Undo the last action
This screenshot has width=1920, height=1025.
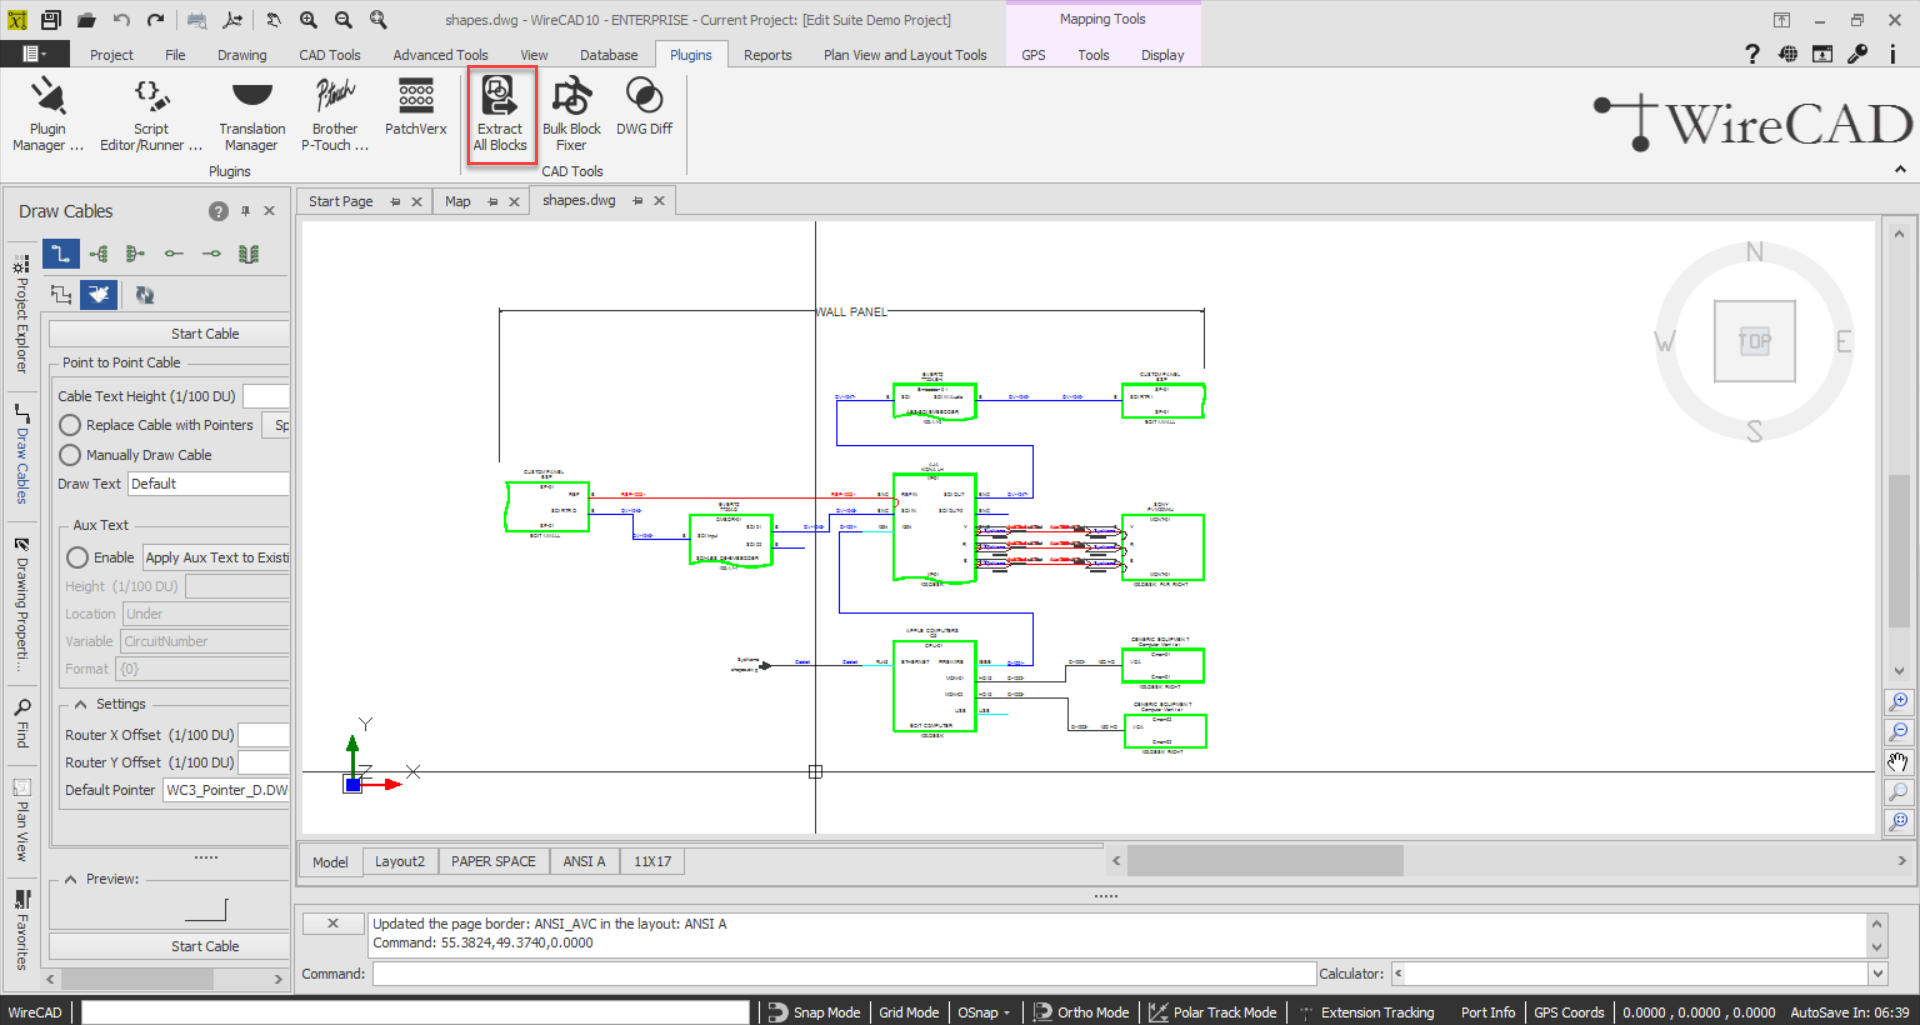122,19
